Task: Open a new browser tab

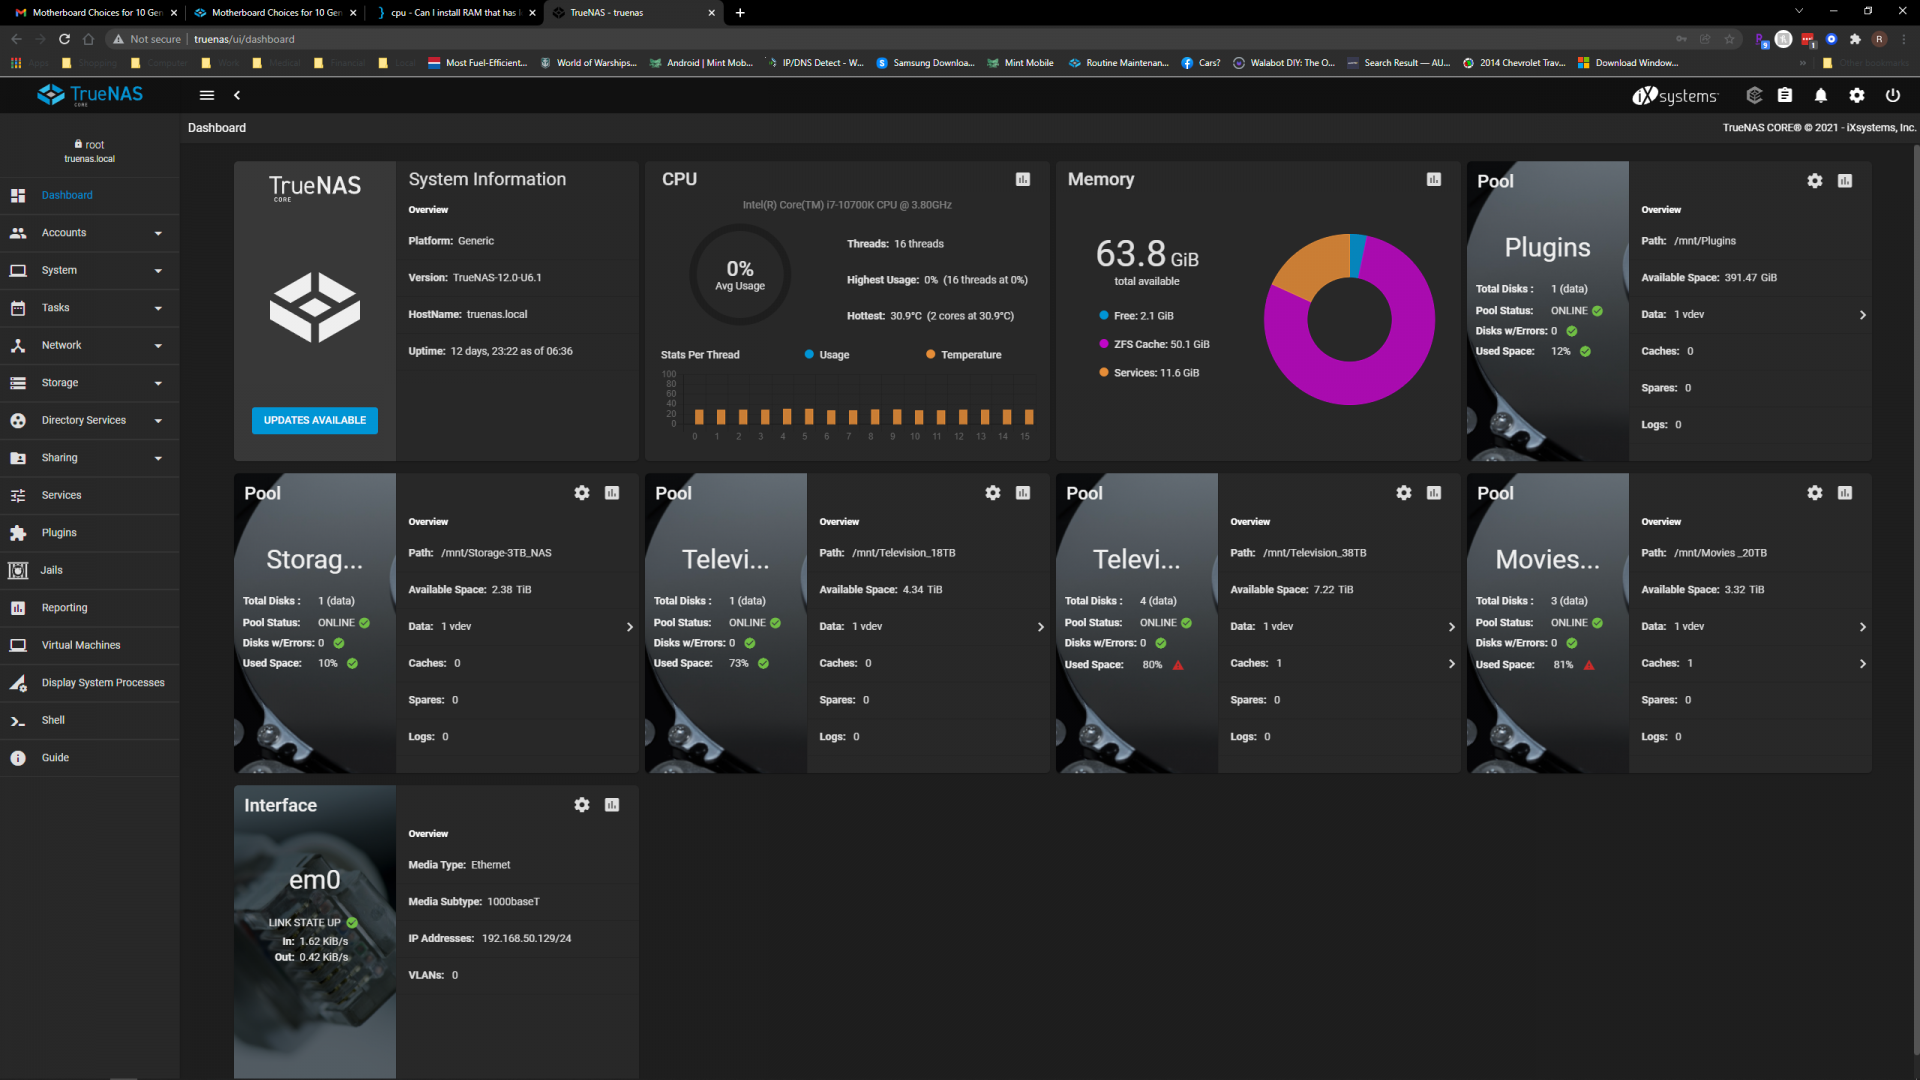Action: (740, 13)
